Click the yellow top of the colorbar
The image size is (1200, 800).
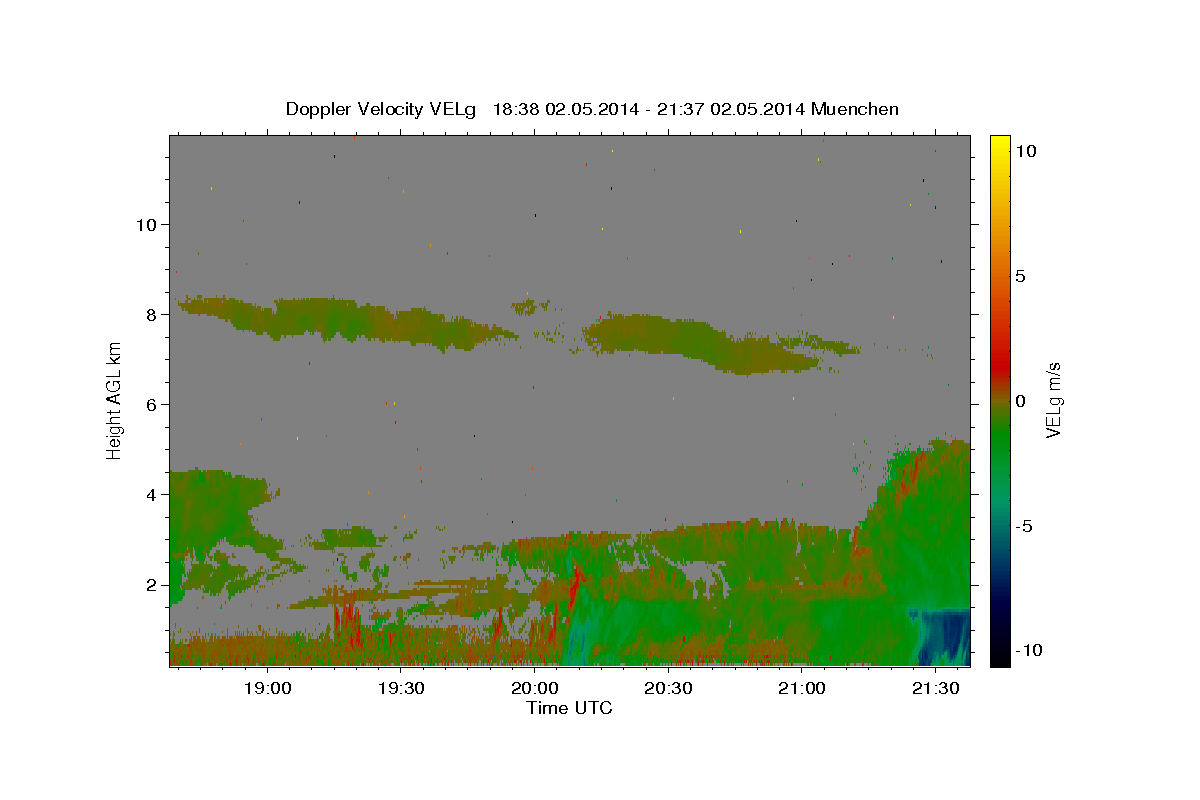[x=1000, y=145]
